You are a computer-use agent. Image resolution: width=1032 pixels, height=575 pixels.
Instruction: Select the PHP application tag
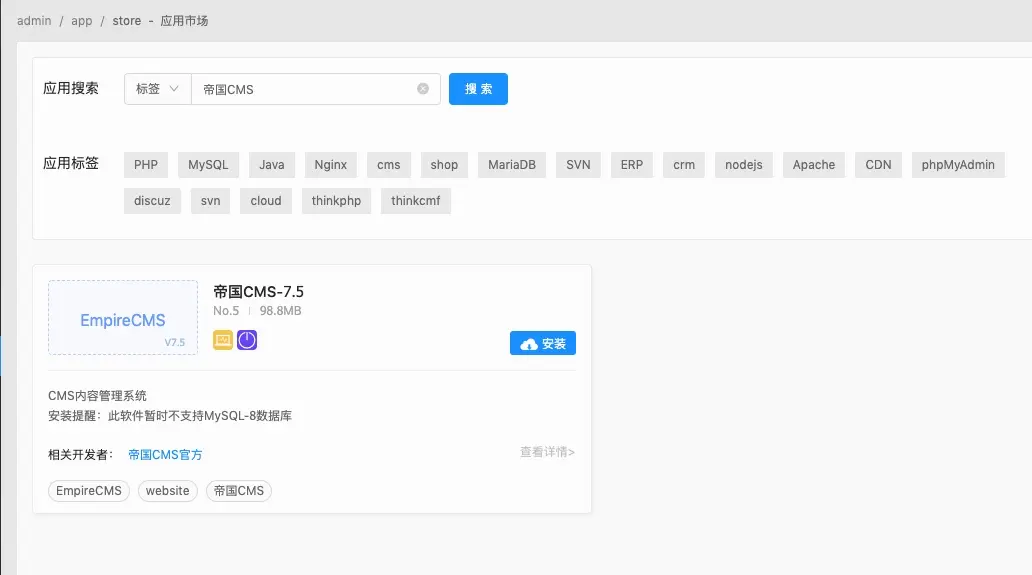[x=146, y=164]
